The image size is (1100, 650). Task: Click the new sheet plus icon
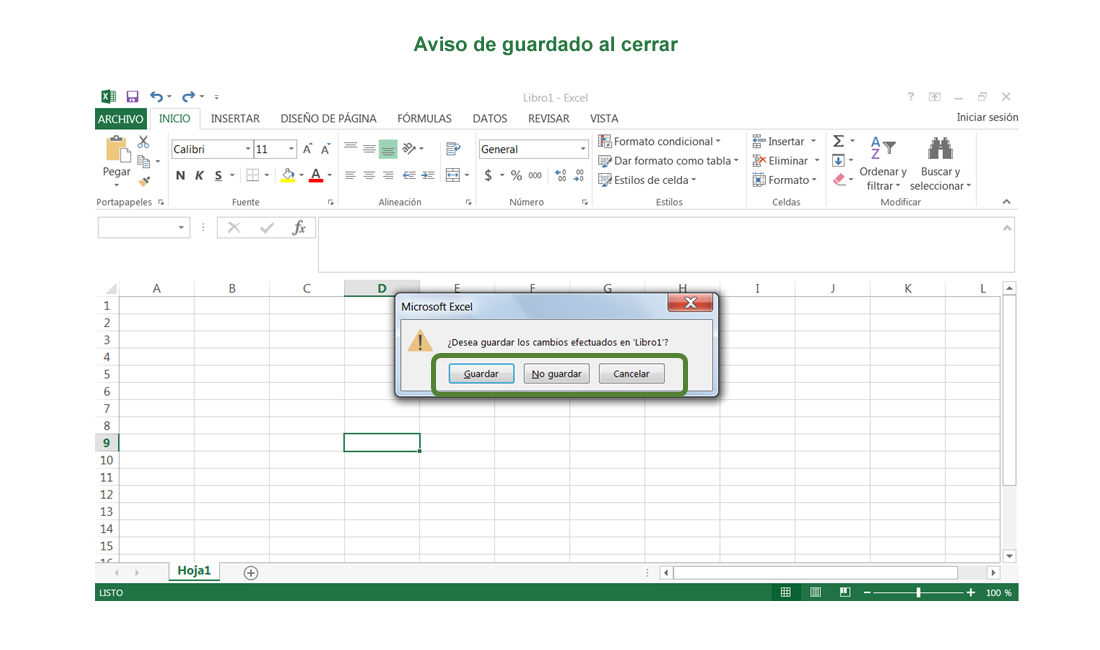coord(250,573)
